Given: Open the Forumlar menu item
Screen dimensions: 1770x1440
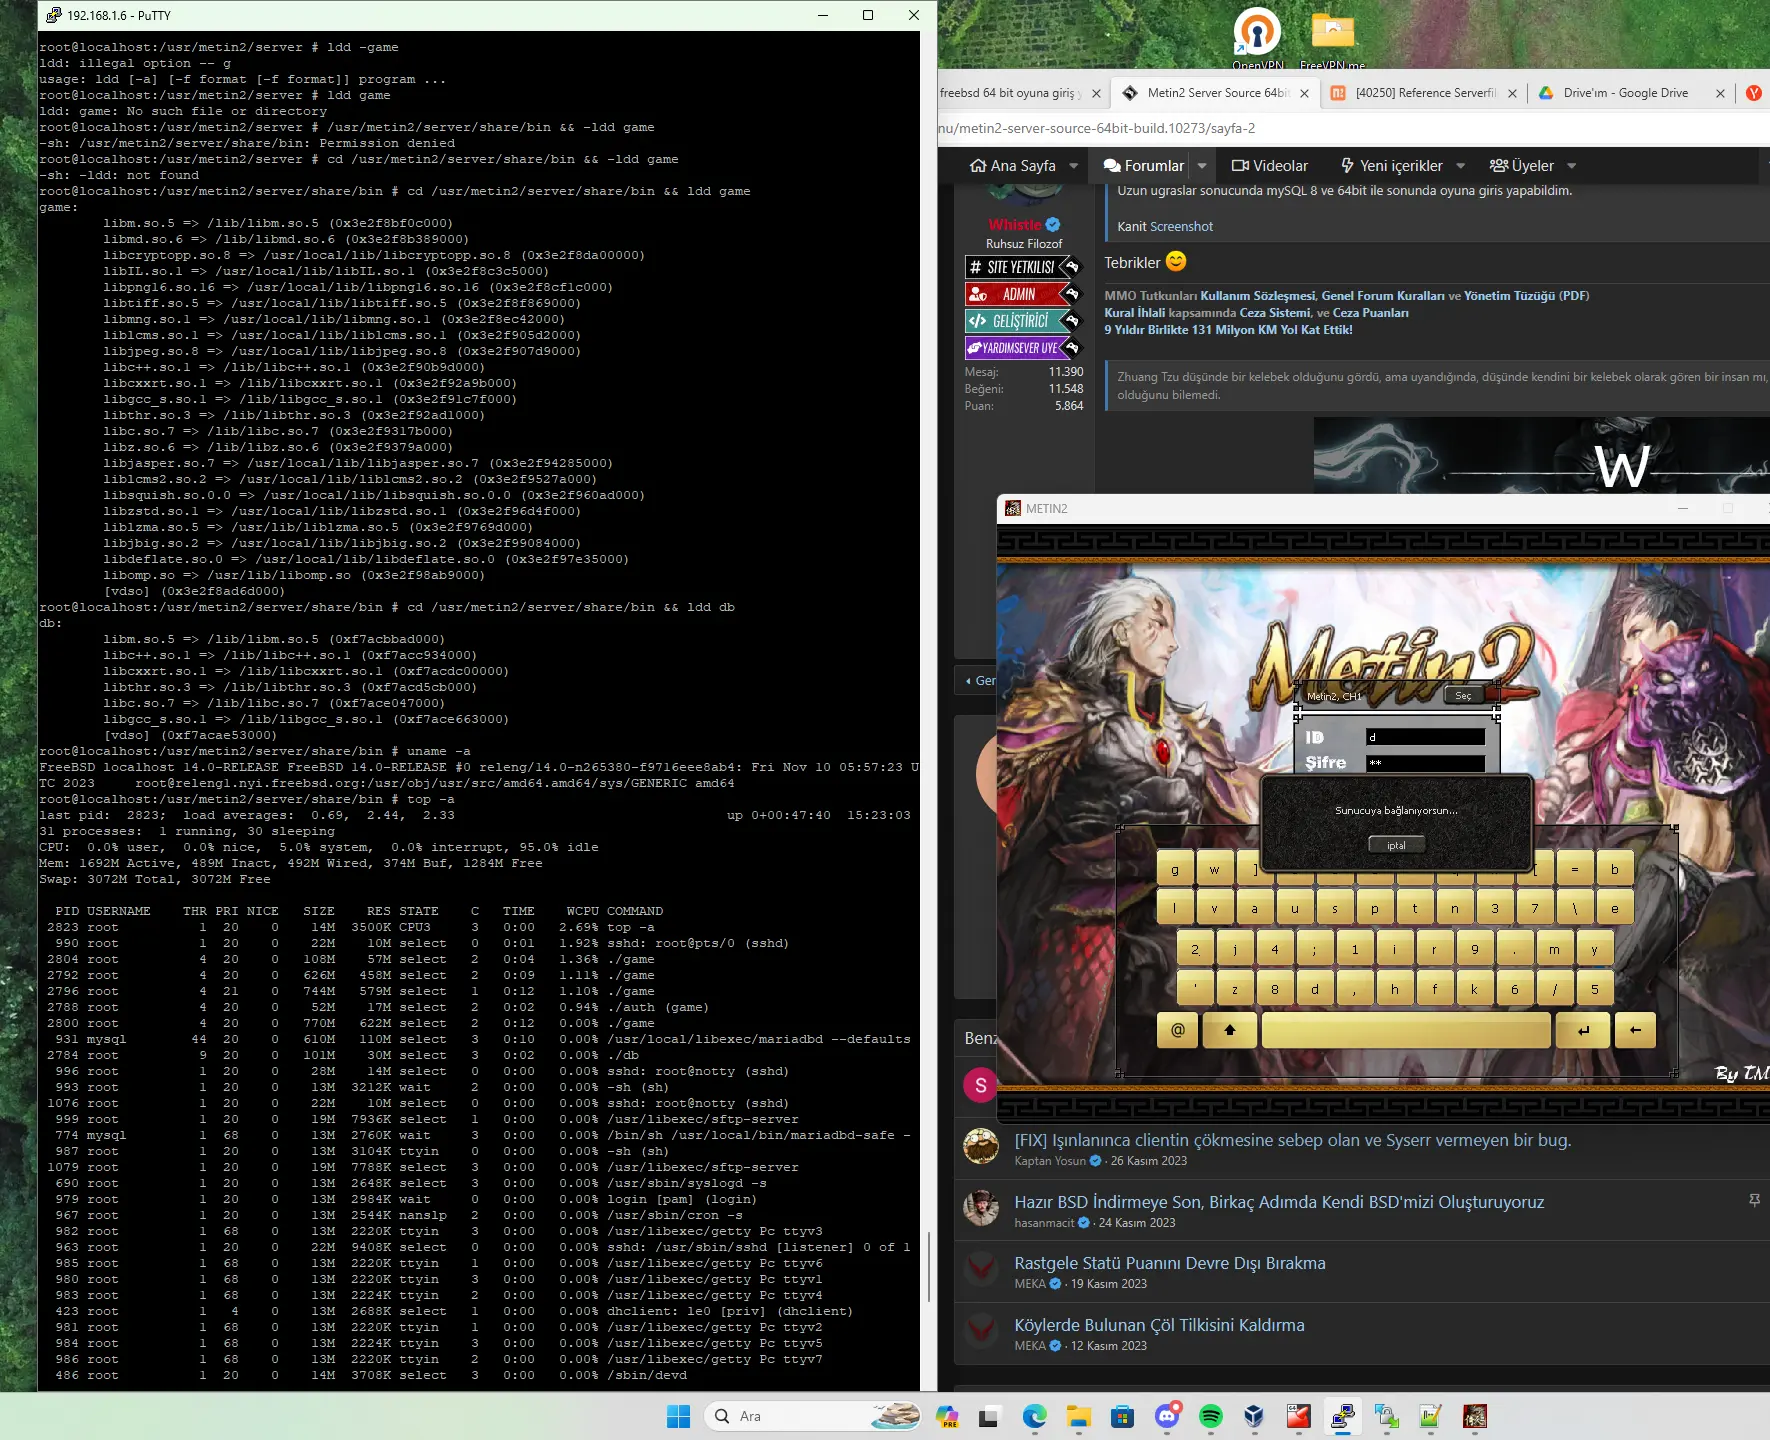Looking at the screenshot, I should click(x=1144, y=166).
